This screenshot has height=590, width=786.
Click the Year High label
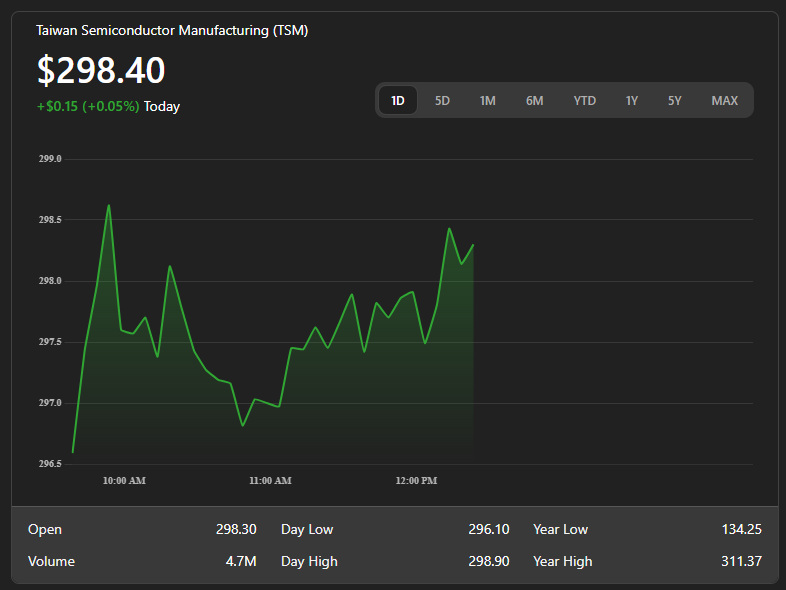point(562,561)
